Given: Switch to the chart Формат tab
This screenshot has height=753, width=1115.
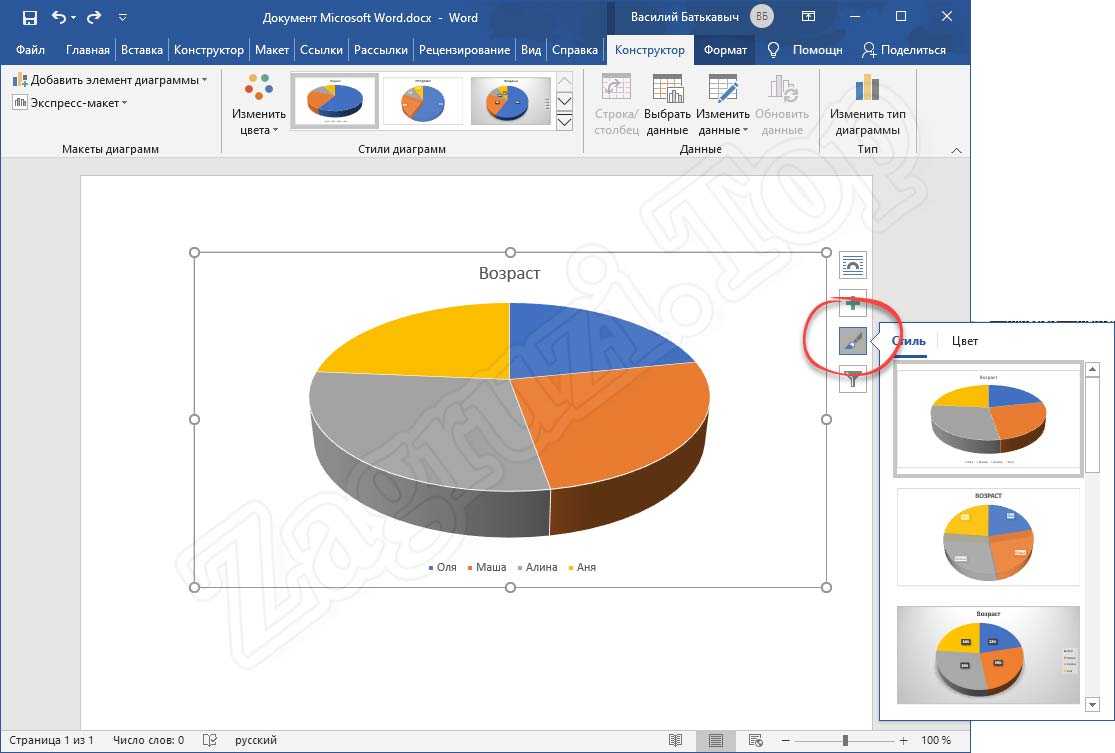Looking at the screenshot, I should [x=725, y=50].
